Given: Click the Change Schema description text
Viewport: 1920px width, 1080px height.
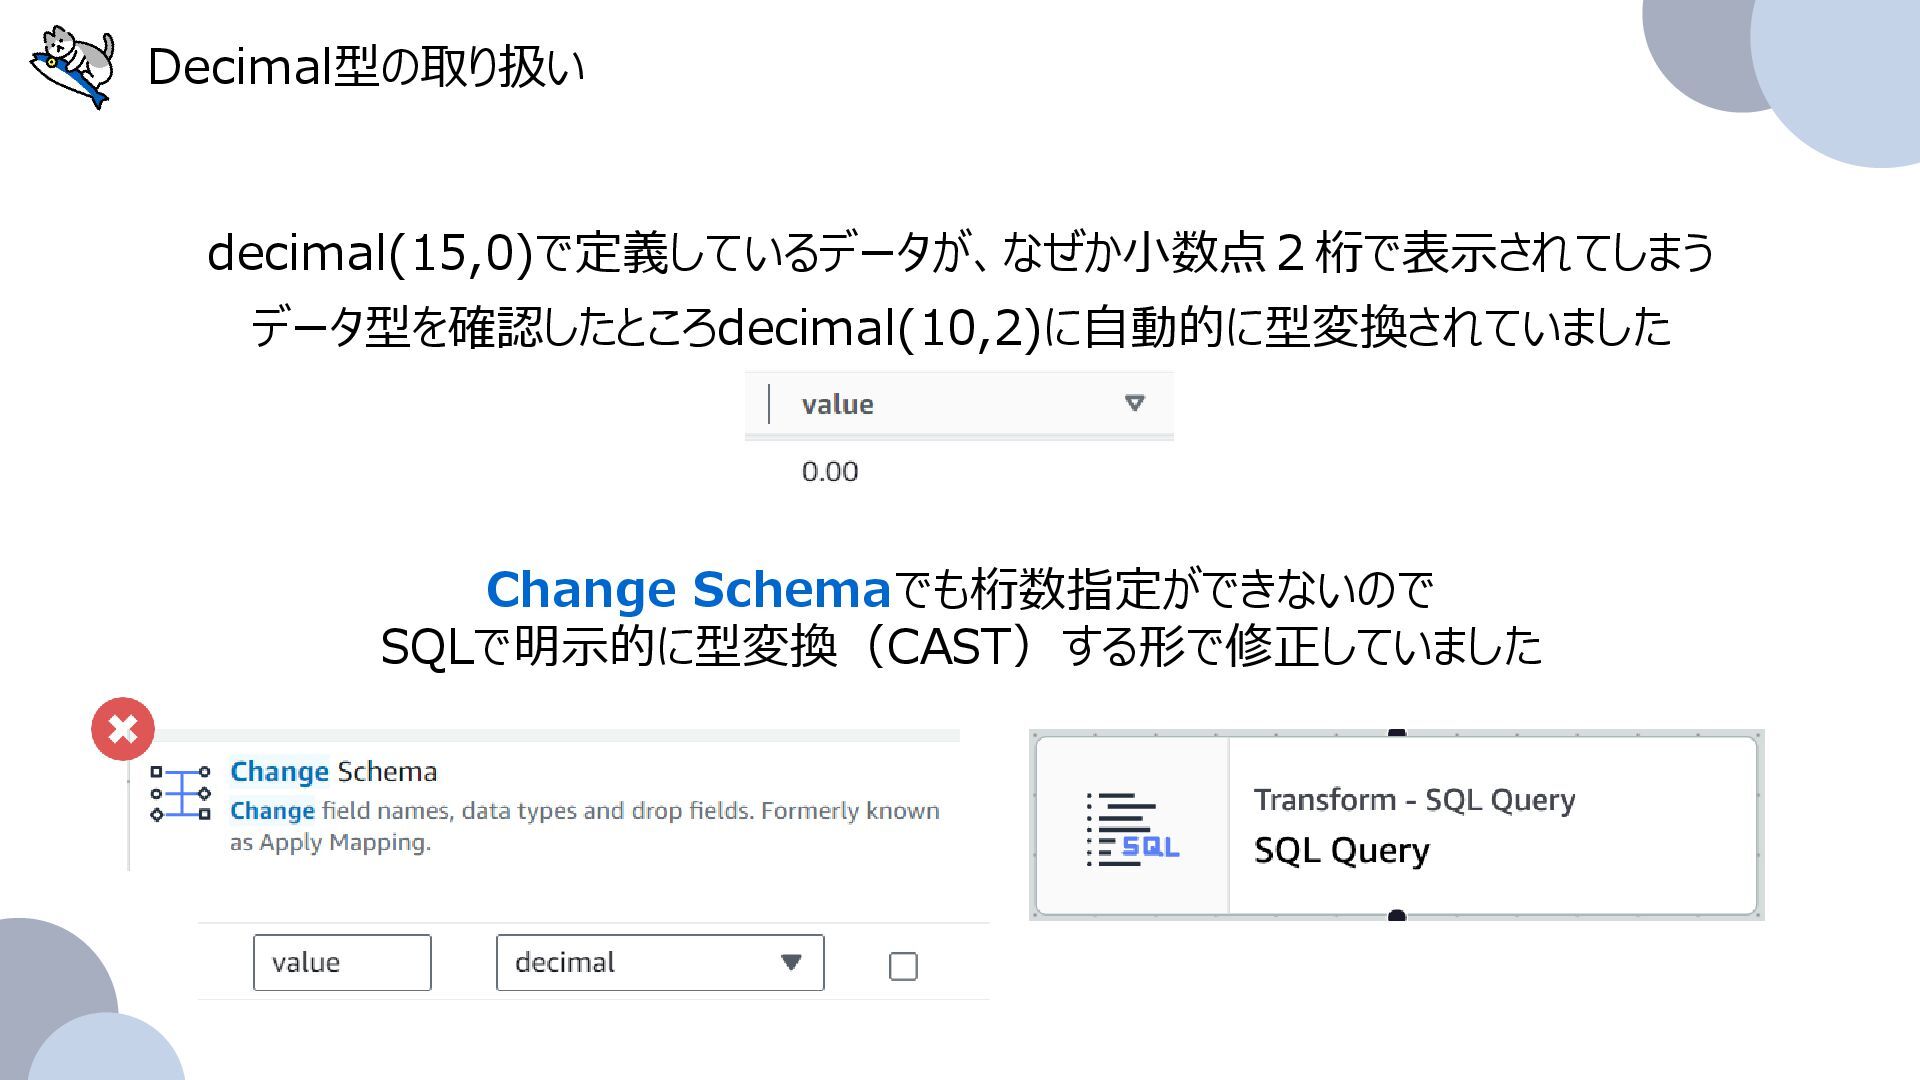Looking at the screenshot, I should pos(584,826).
